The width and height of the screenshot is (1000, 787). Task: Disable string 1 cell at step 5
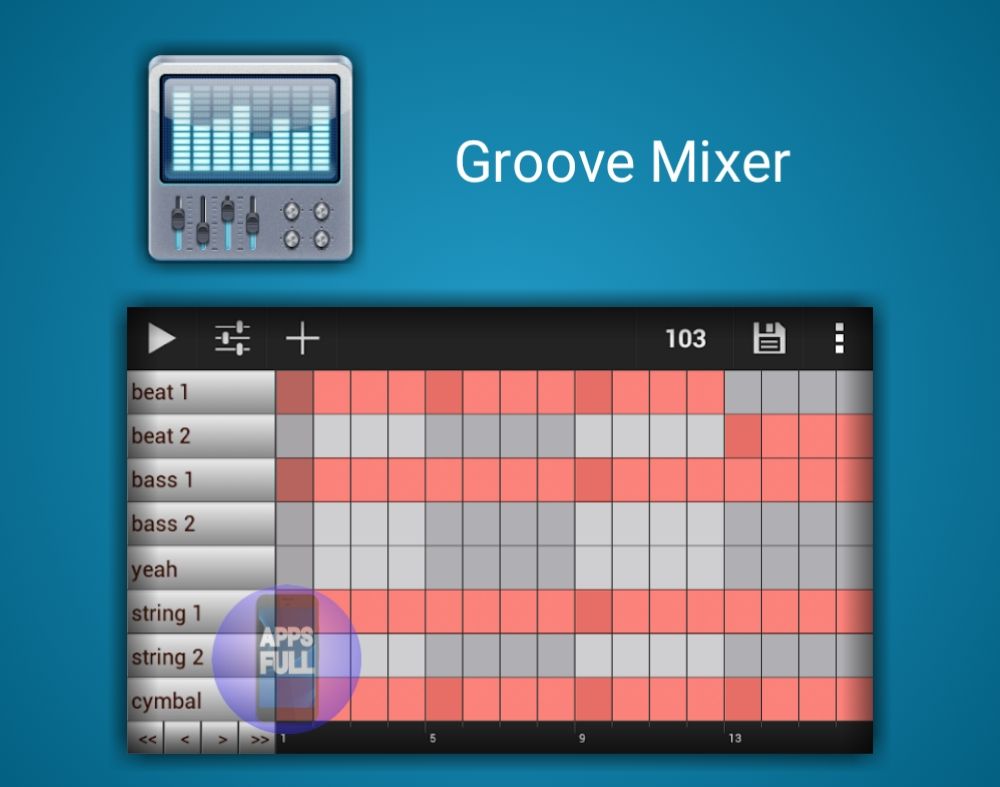pos(444,612)
